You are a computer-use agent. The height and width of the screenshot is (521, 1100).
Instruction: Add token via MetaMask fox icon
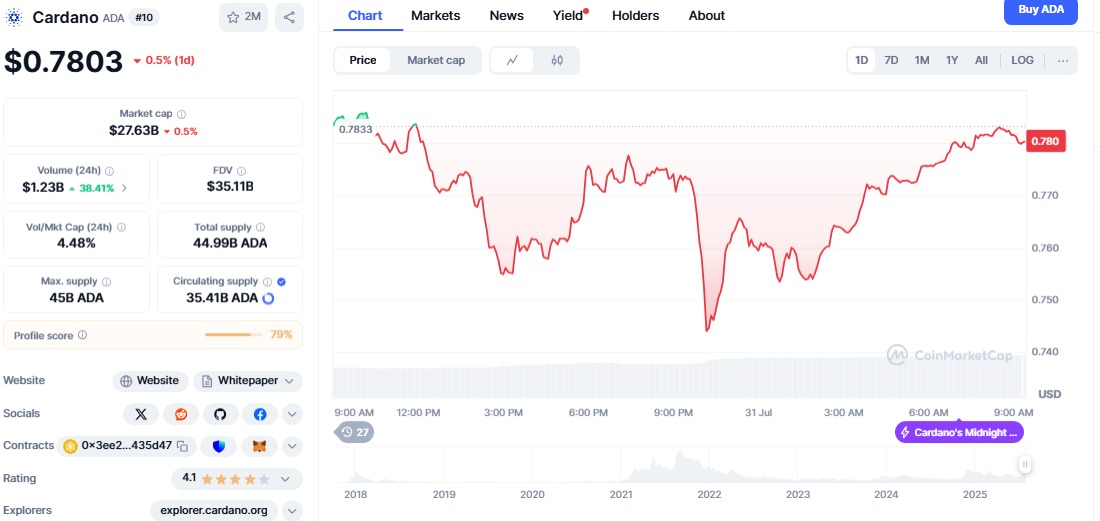[x=259, y=446]
